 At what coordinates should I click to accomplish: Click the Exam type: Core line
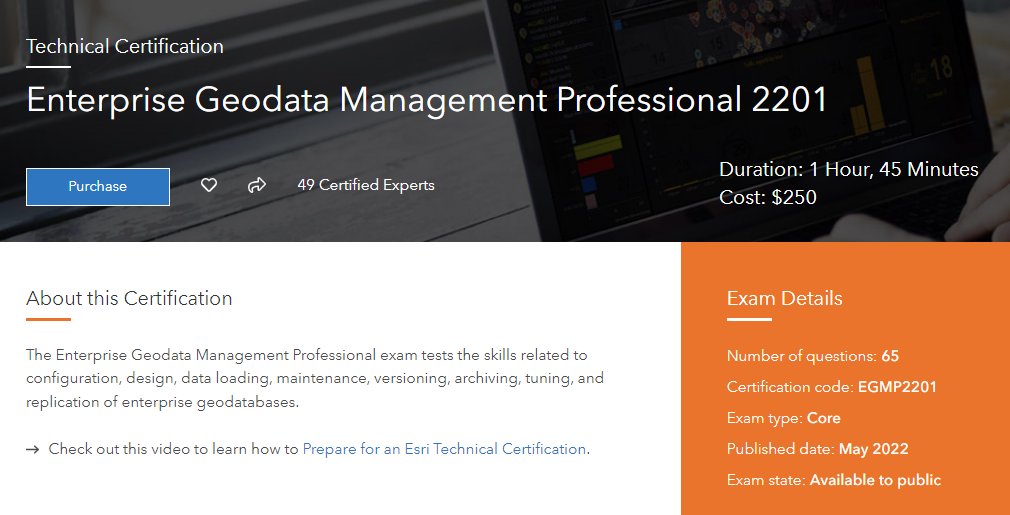coord(783,418)
